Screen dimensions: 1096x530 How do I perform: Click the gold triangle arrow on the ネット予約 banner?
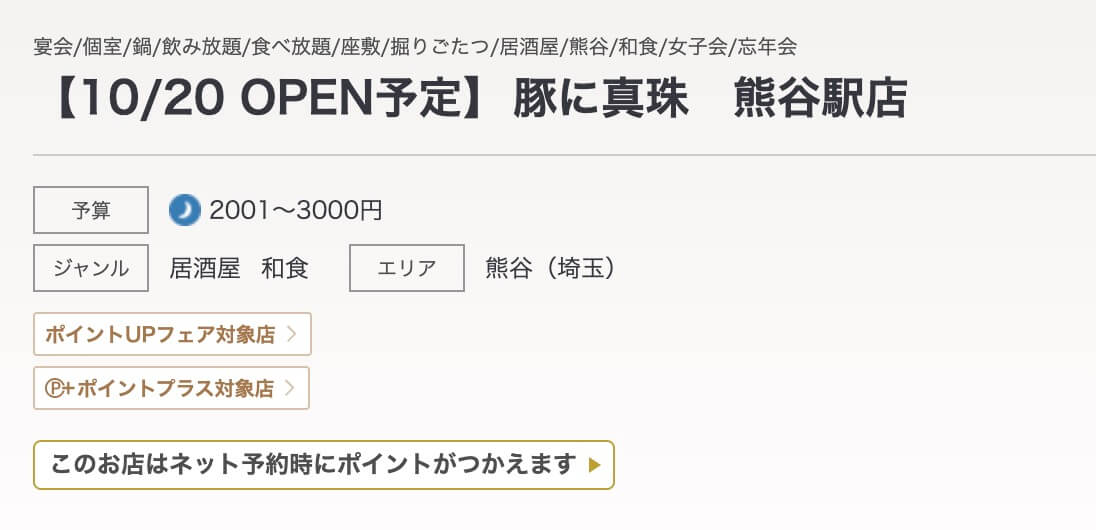pyautogui.click(x=595, y=465)
